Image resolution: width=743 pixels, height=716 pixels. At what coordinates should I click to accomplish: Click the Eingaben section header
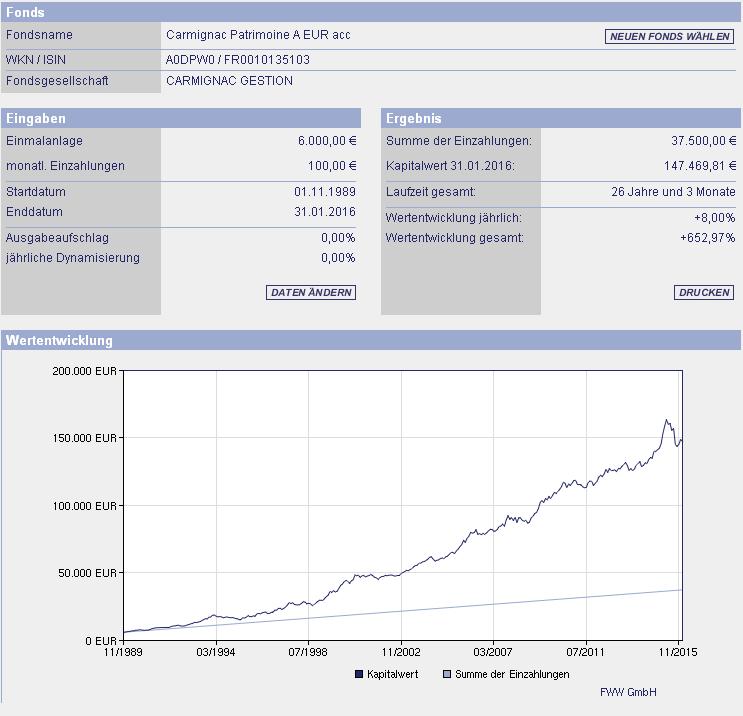181,118
